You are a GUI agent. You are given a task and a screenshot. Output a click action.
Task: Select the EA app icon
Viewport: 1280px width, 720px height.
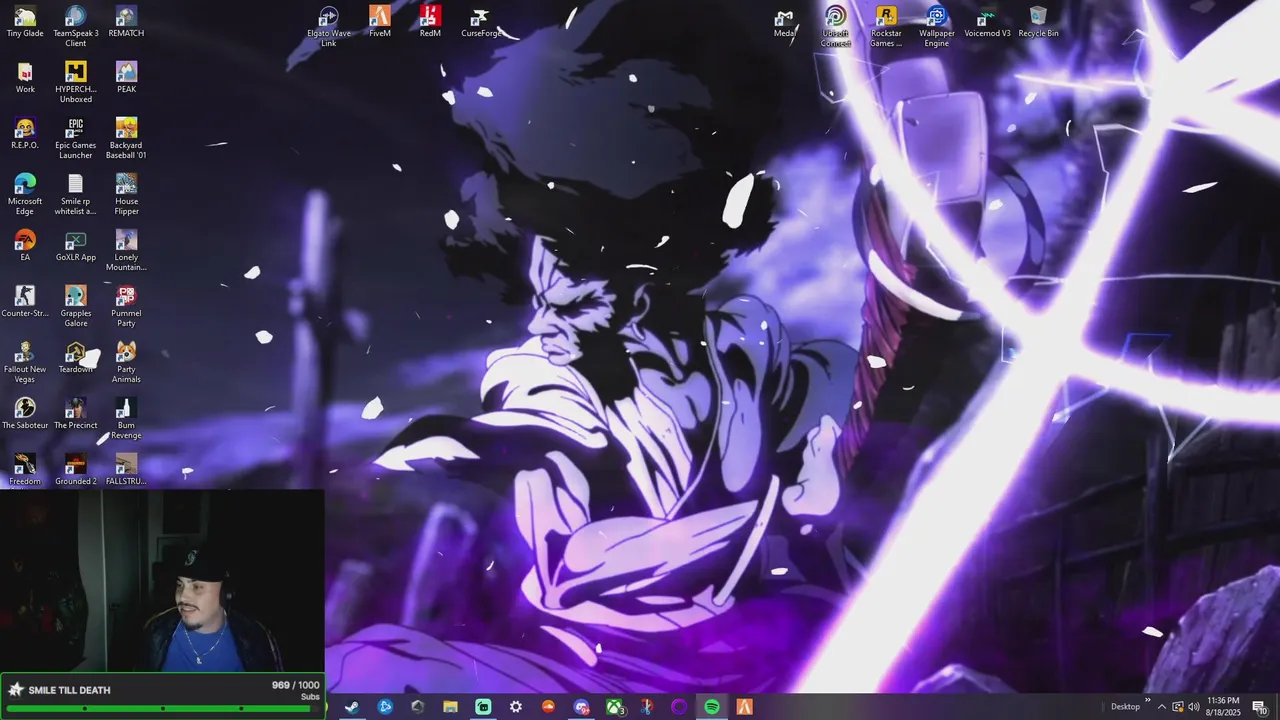[25, 246]
